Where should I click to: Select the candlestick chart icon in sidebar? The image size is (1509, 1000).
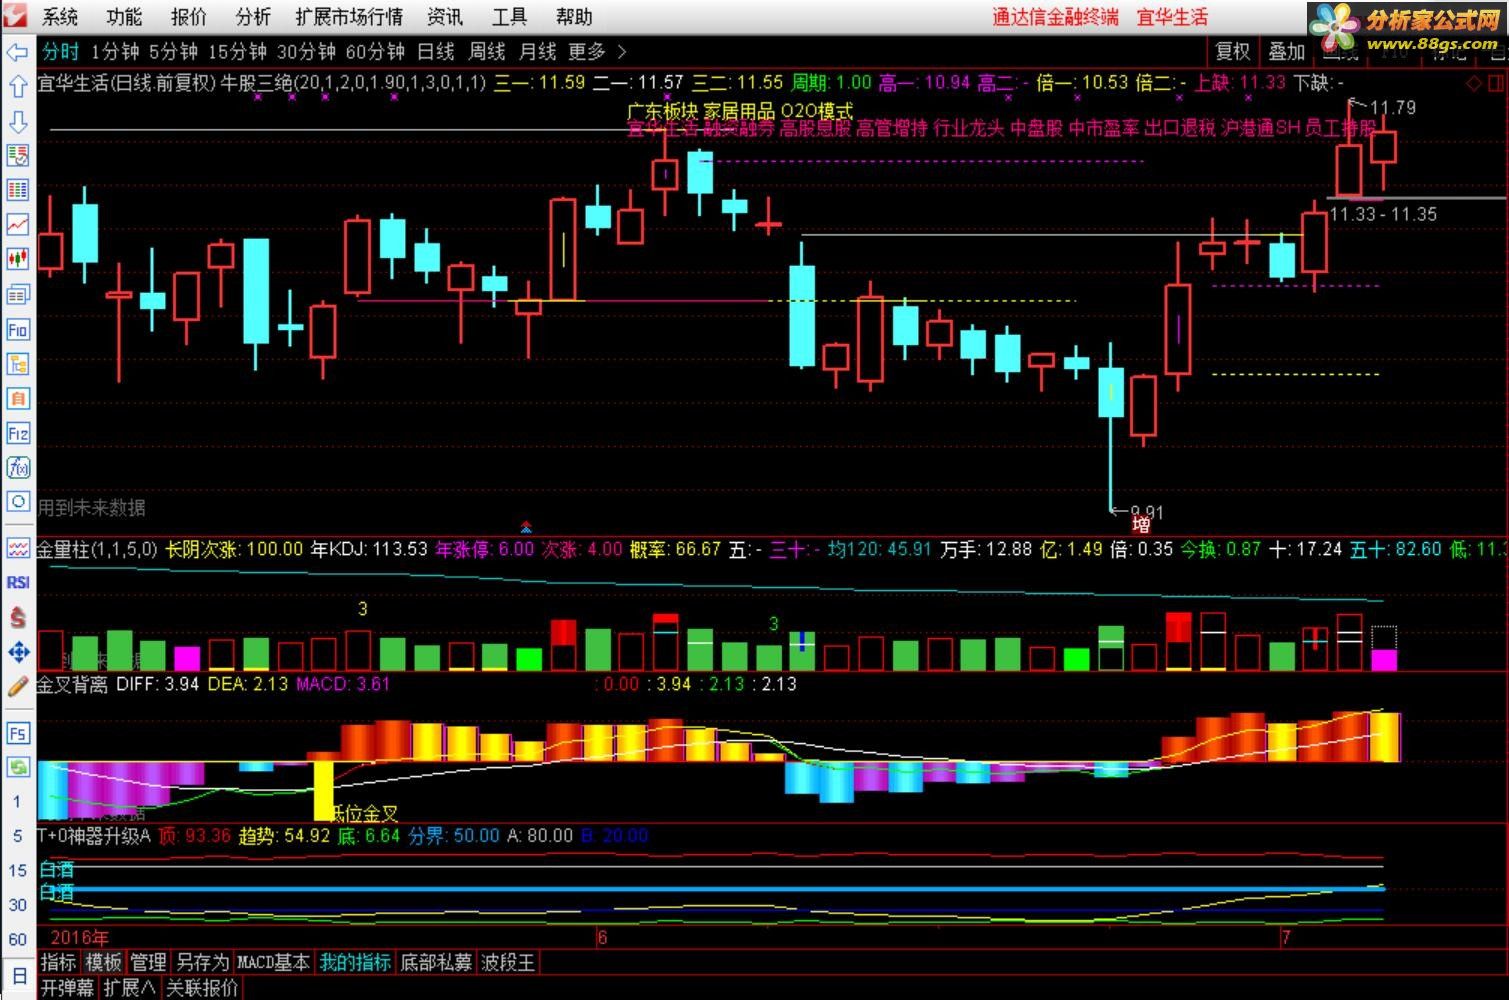[x=17, y=260]
